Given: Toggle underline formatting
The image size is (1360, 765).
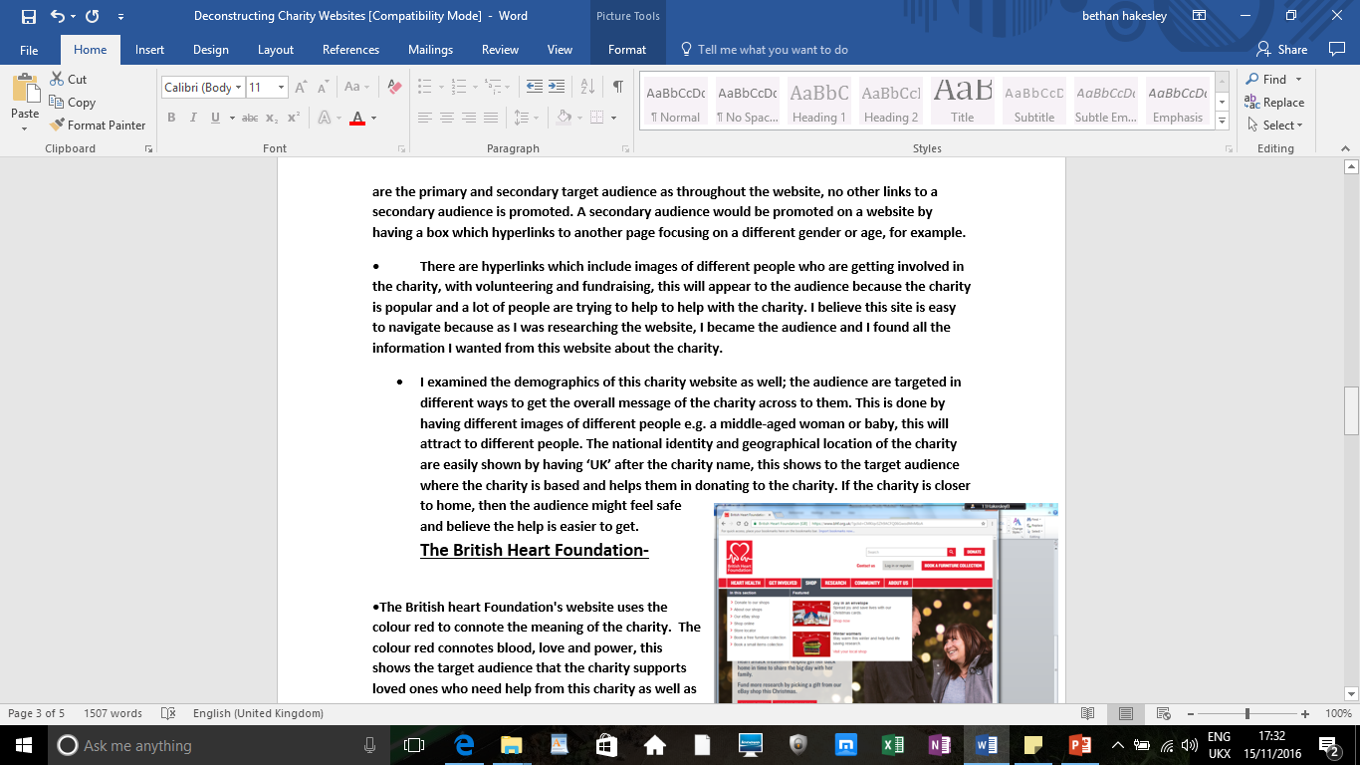Looking at the screenshot, I should [x=215, y=118].
